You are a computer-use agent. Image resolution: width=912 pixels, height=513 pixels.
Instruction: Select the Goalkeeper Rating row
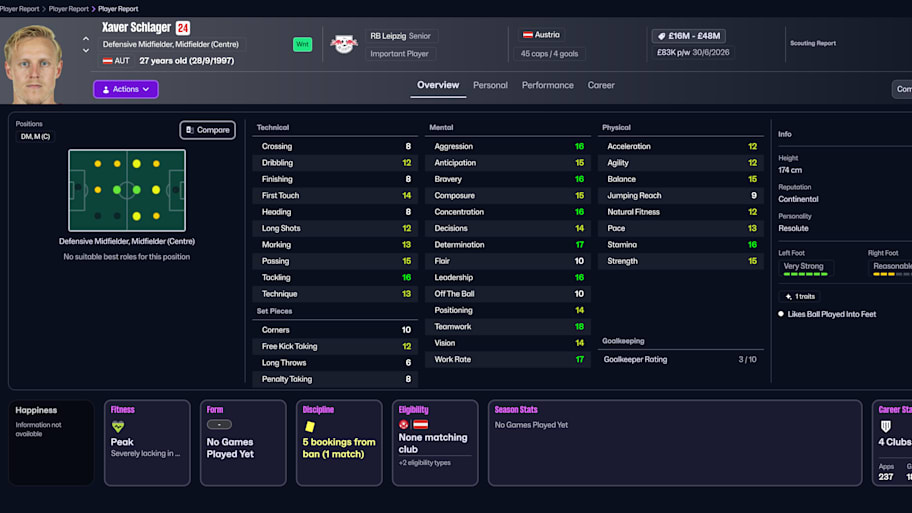[681, 359]
